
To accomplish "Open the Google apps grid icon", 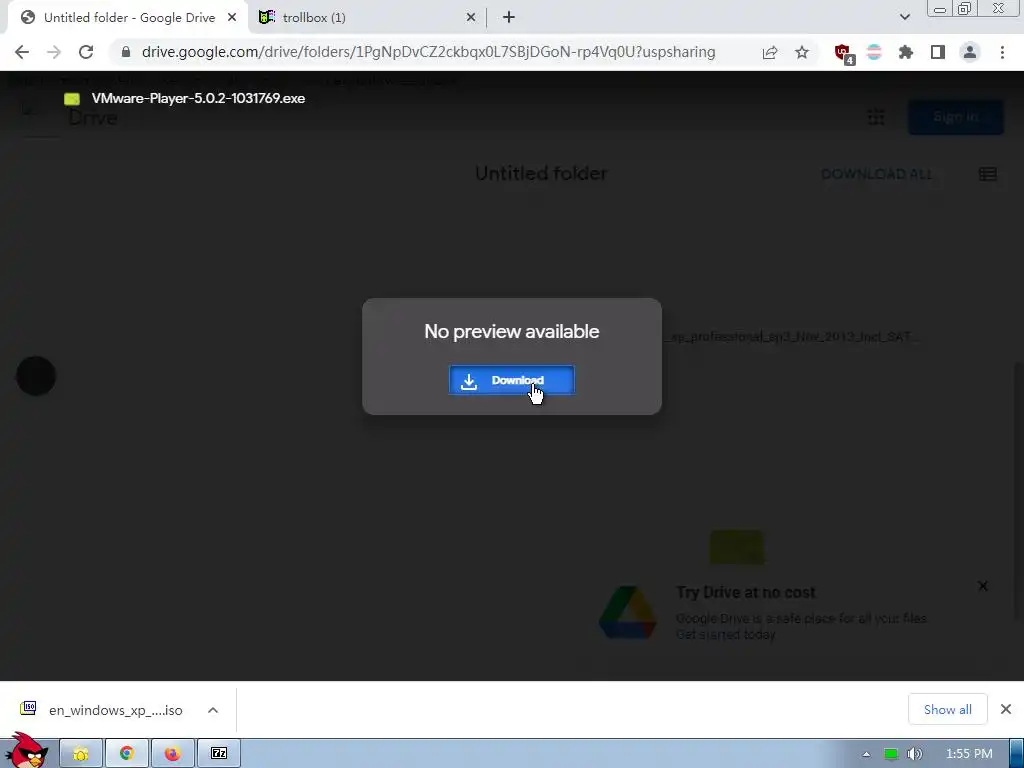I will point(876,117).
